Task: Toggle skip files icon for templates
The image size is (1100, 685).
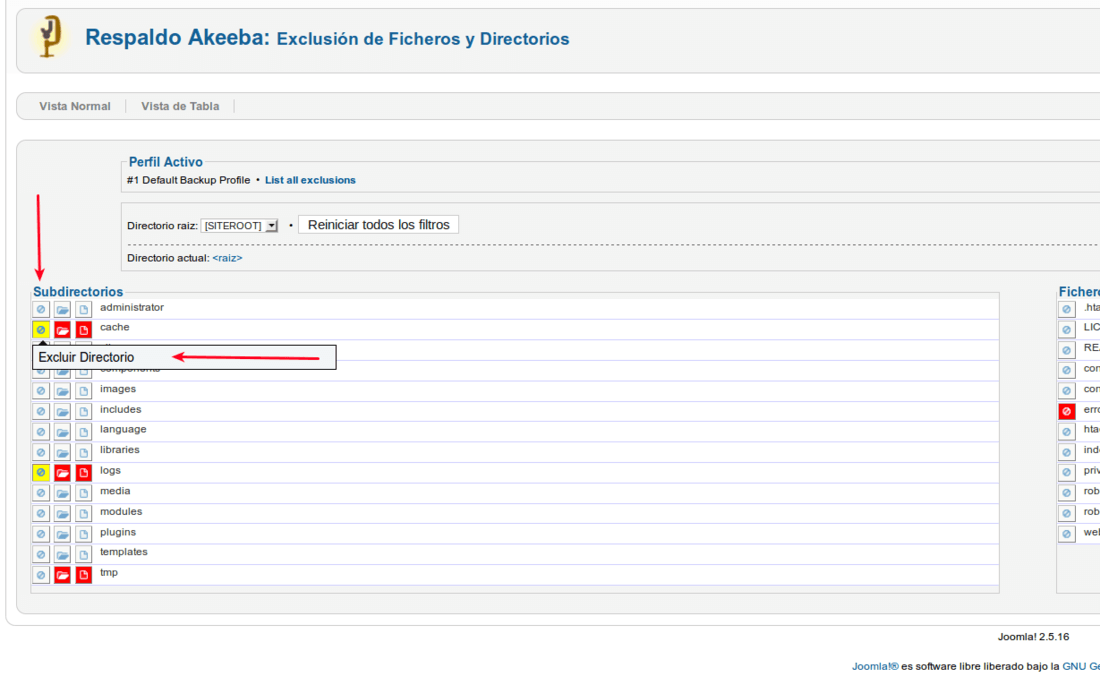Action: (83, 554)
